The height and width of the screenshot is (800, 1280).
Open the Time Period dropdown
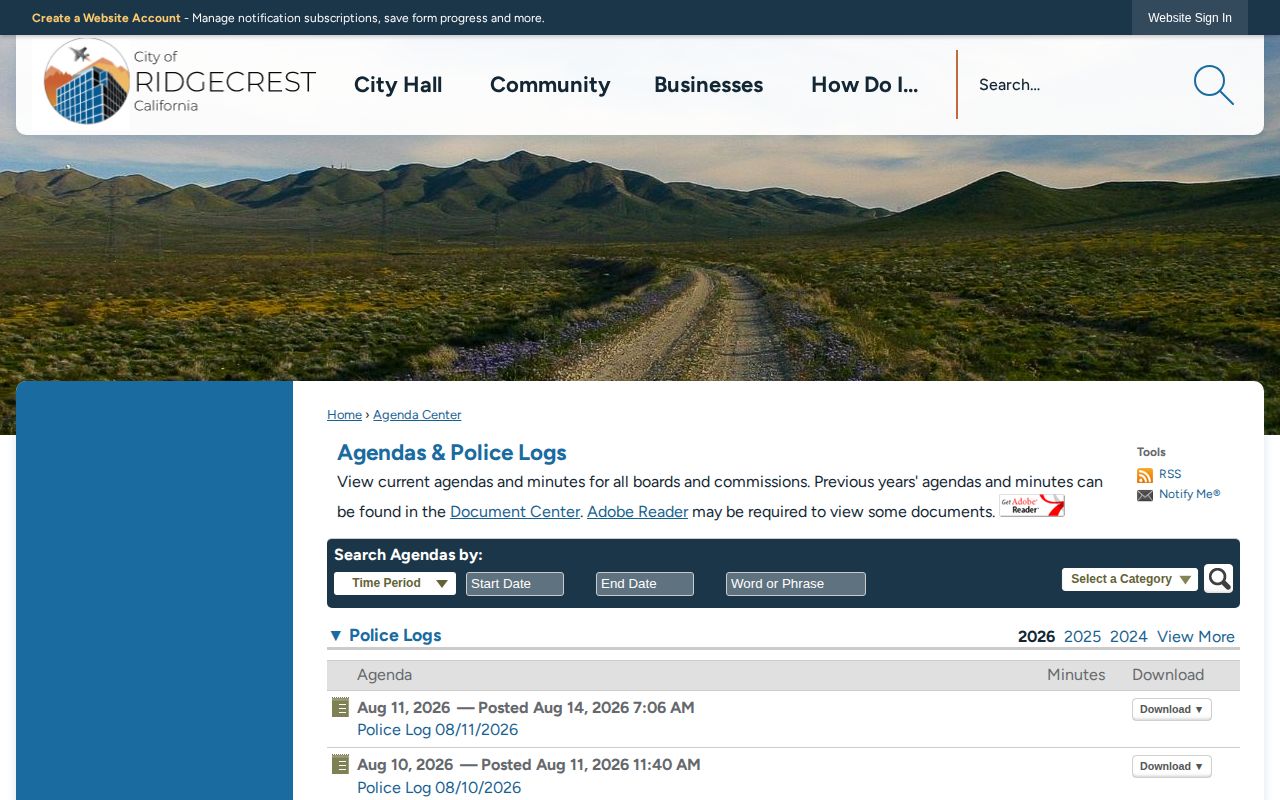395,583
